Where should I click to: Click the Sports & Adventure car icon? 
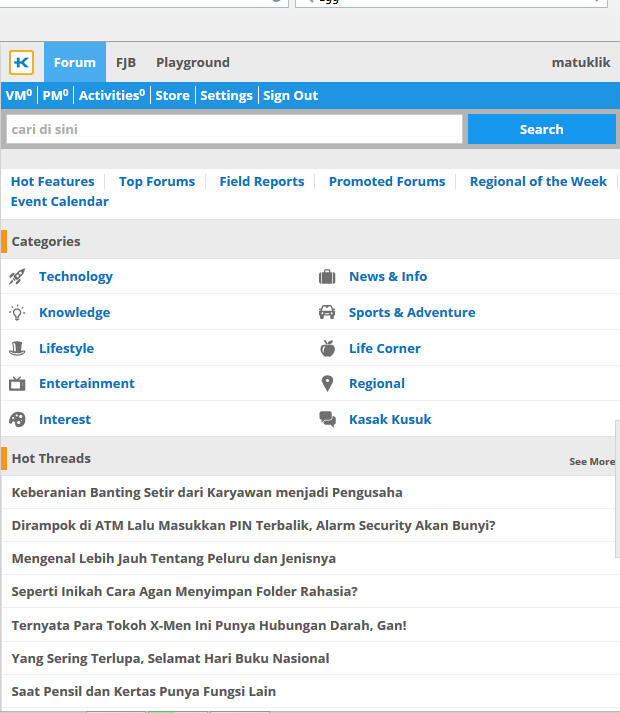(327, 312)
